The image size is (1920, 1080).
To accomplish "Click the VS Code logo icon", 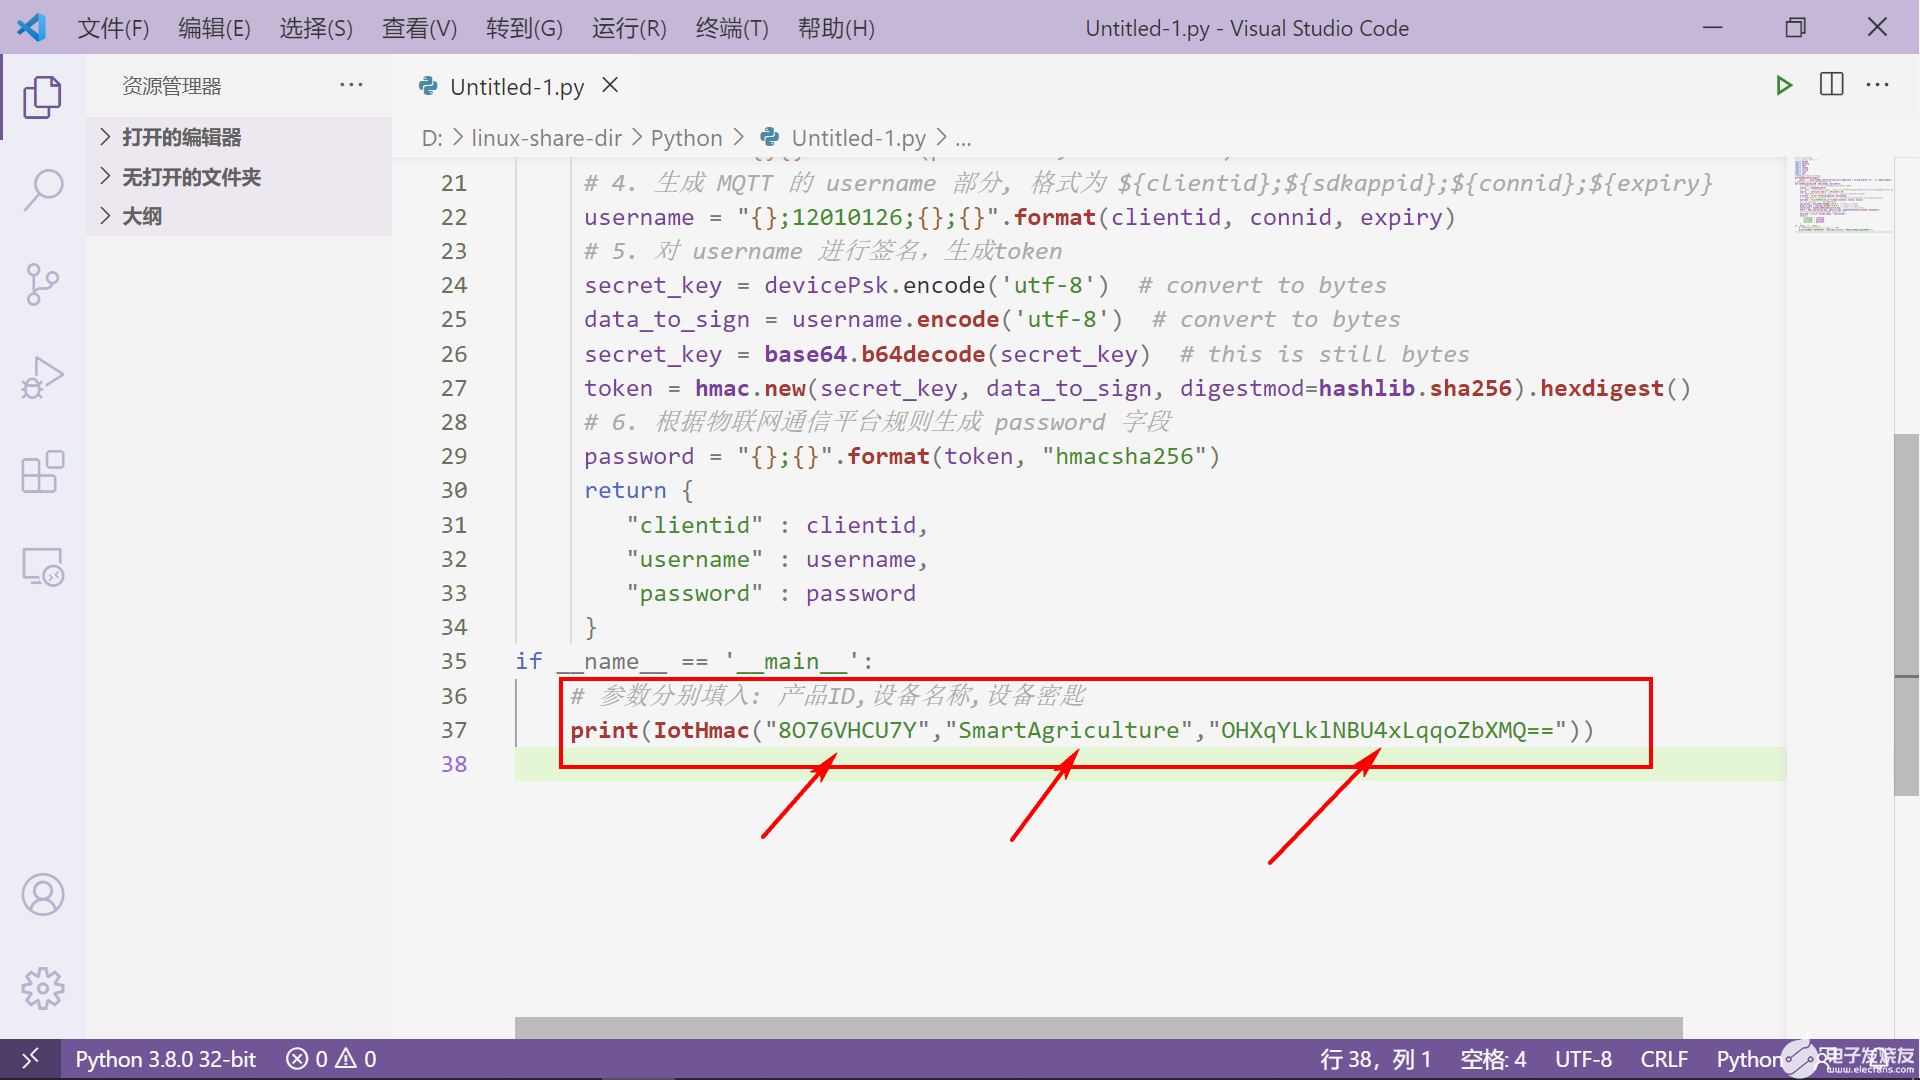I will pyautogui.click(x=31, y=27).
